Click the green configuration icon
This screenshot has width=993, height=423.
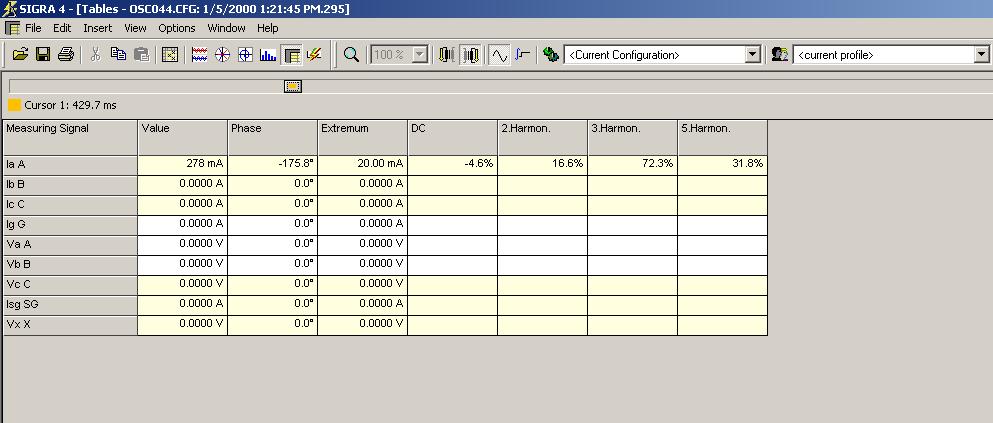pyautogui.click(x=551, y=54)
